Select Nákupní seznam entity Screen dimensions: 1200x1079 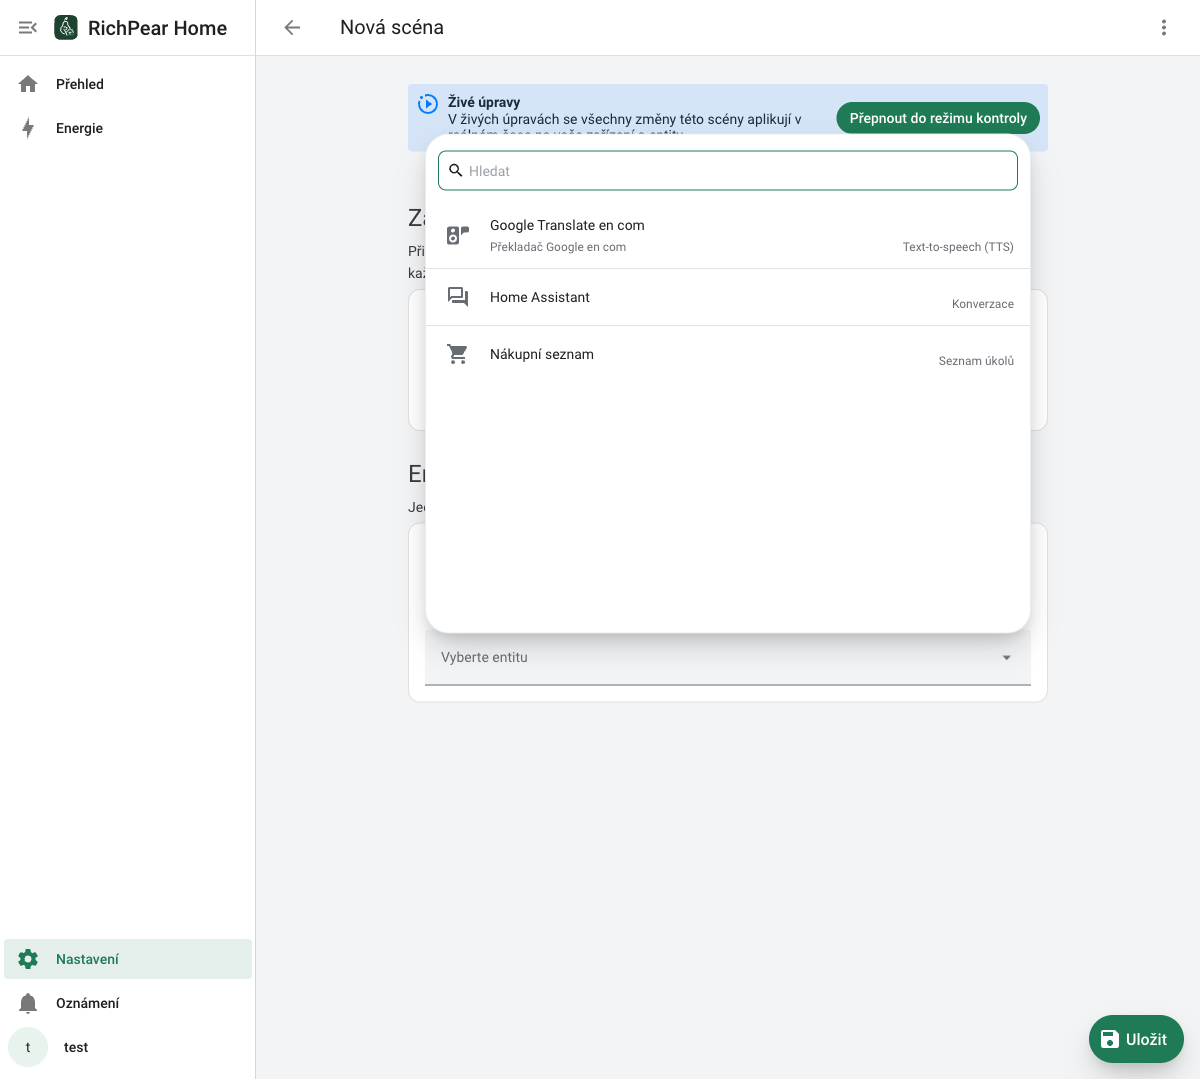tap(728, 354)
